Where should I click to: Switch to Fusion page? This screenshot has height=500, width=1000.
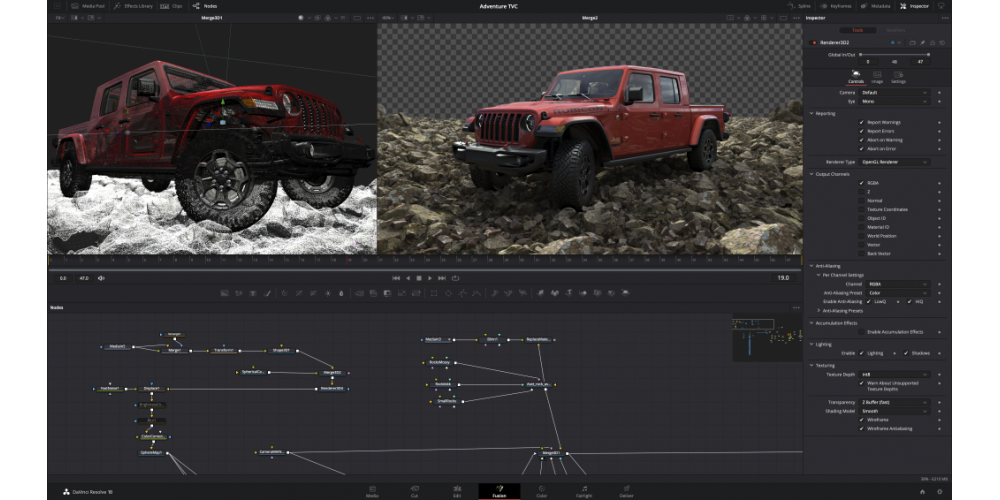point(499,491)
